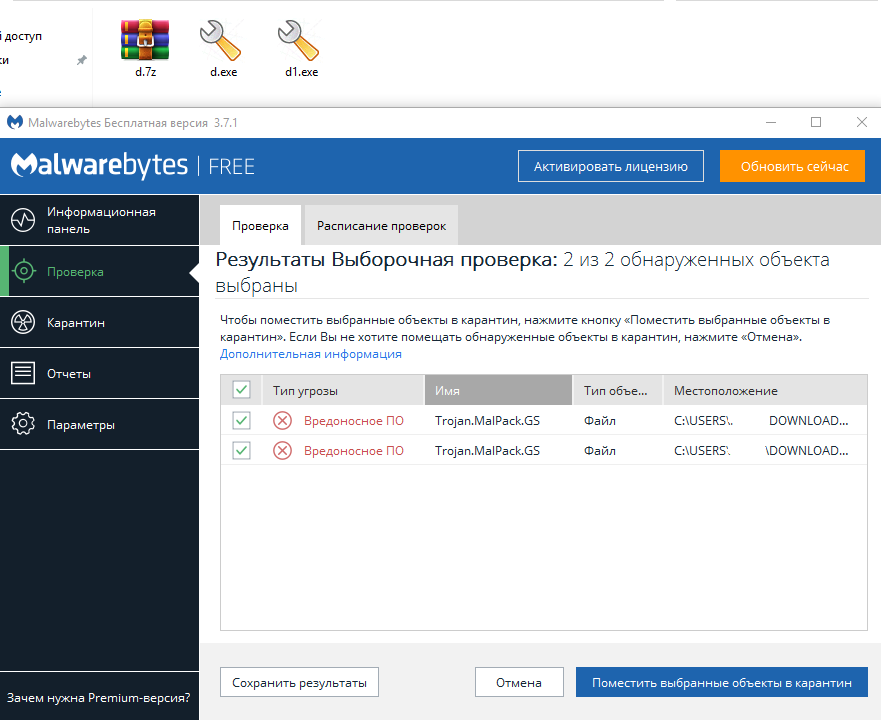Click the dashboard pulse icon in sidebar

point(23,220)
